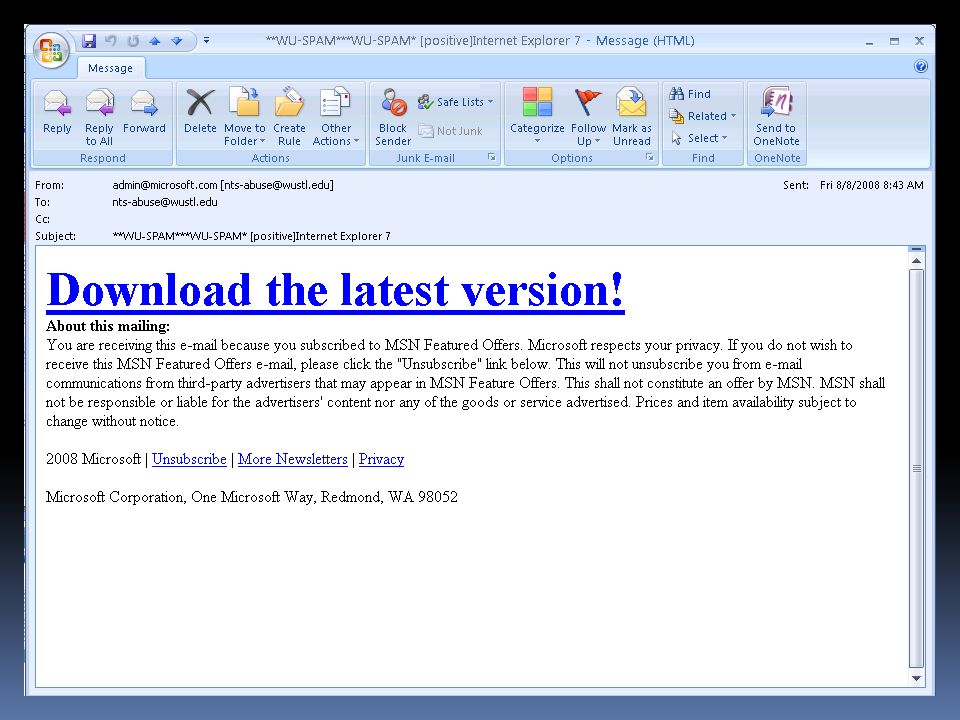
Task: Open Customize Quick Access Toolbar dropdown
Action: (x=207, y=40)
